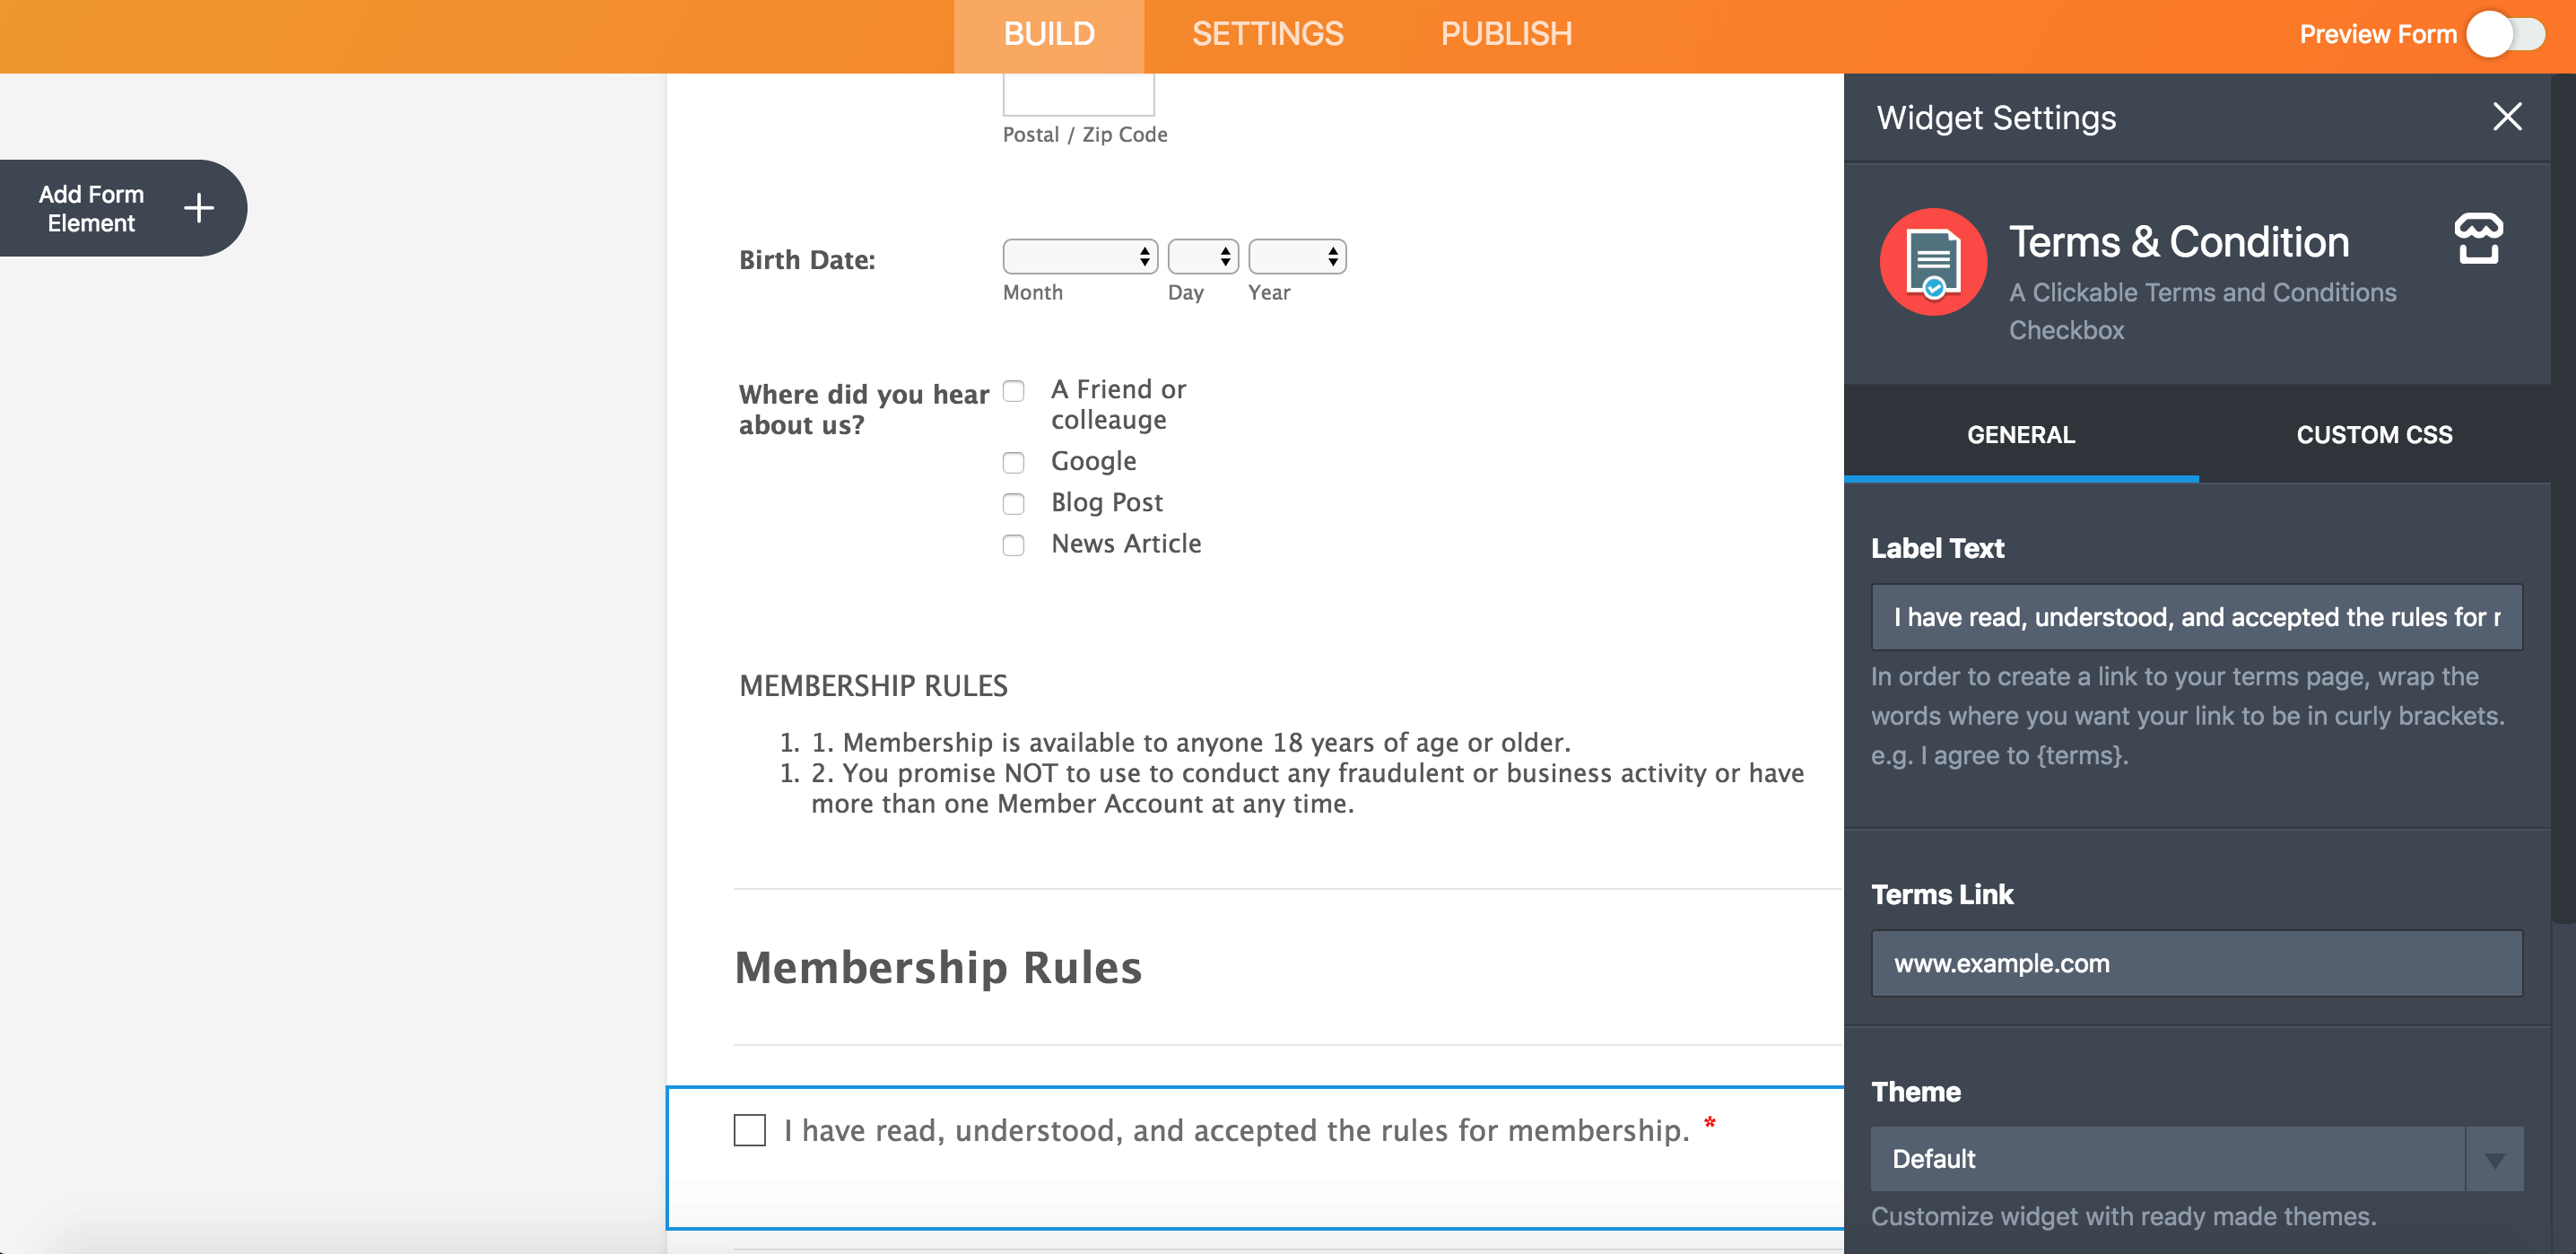Expand the birth Year dropdown
2576x1254 pixels.
click(x=1297, y=257)
